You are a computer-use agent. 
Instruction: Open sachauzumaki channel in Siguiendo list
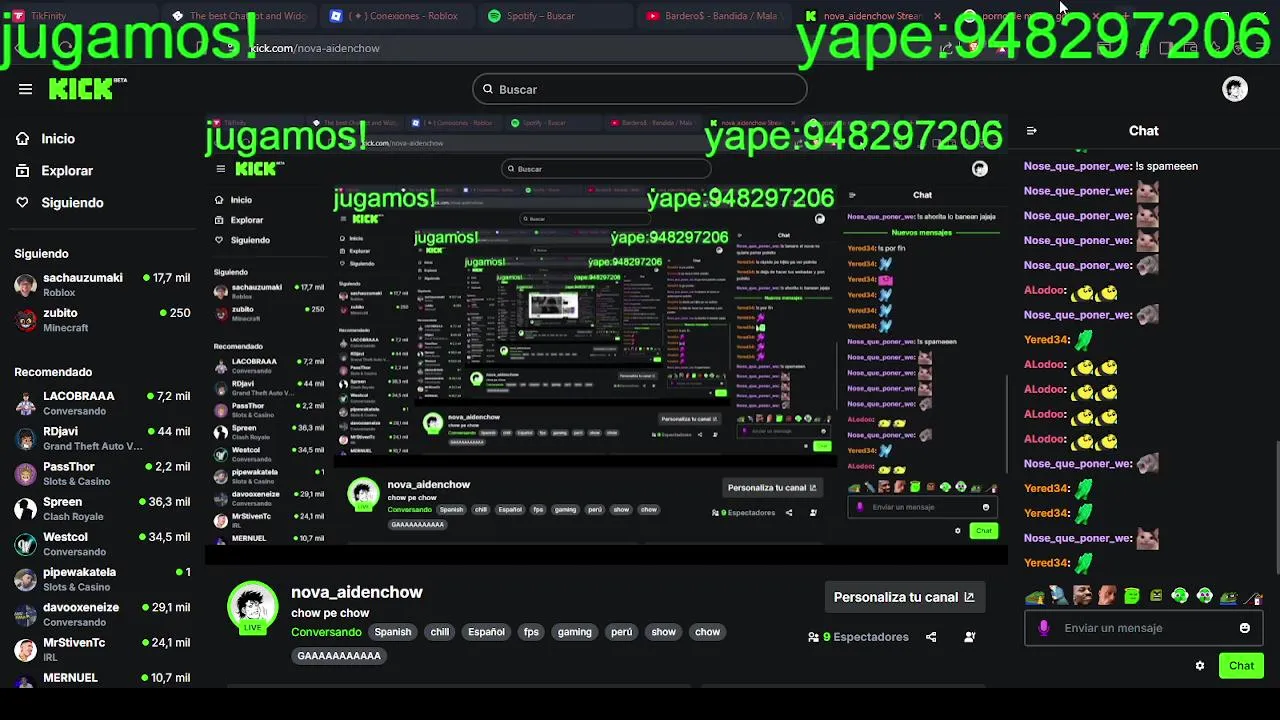click(x=102, y=285)
